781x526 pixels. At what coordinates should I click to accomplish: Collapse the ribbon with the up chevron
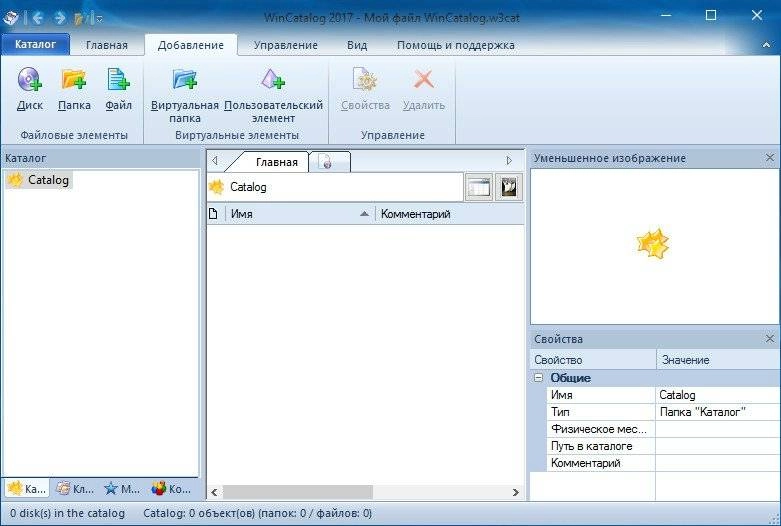[766, 45]
